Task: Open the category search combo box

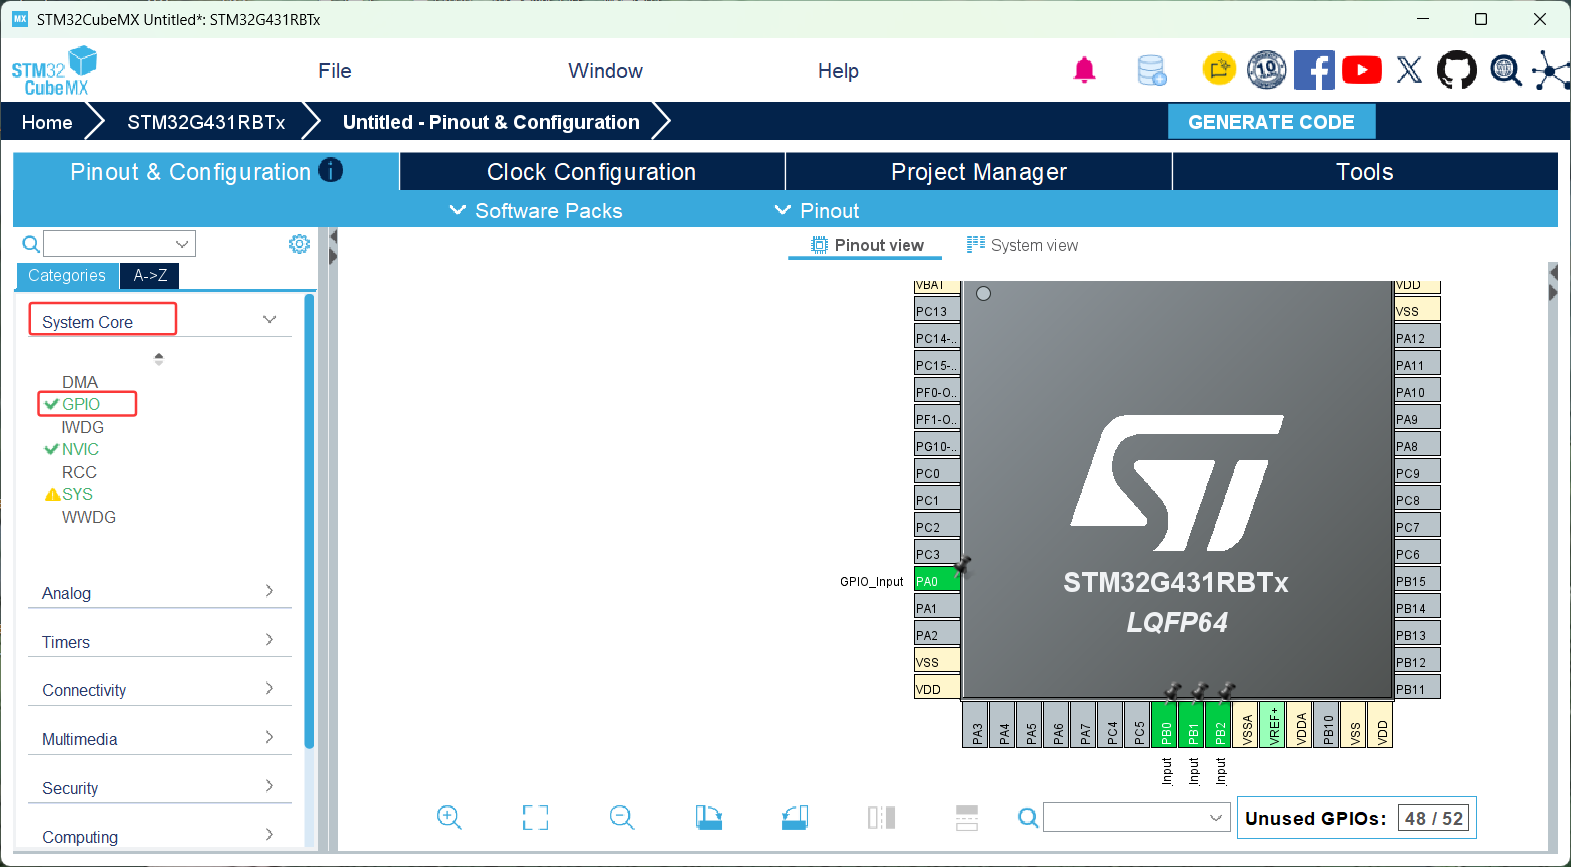Action: 119,244
